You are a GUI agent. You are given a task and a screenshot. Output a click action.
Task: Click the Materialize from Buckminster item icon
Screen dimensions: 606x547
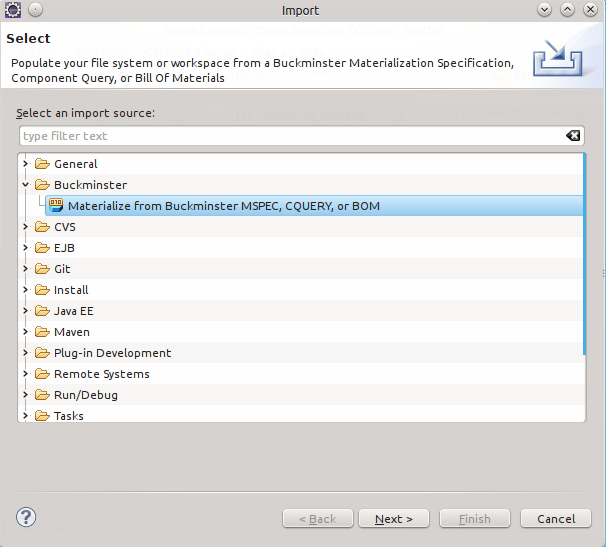pyautogui.click(x=56, y=206)
